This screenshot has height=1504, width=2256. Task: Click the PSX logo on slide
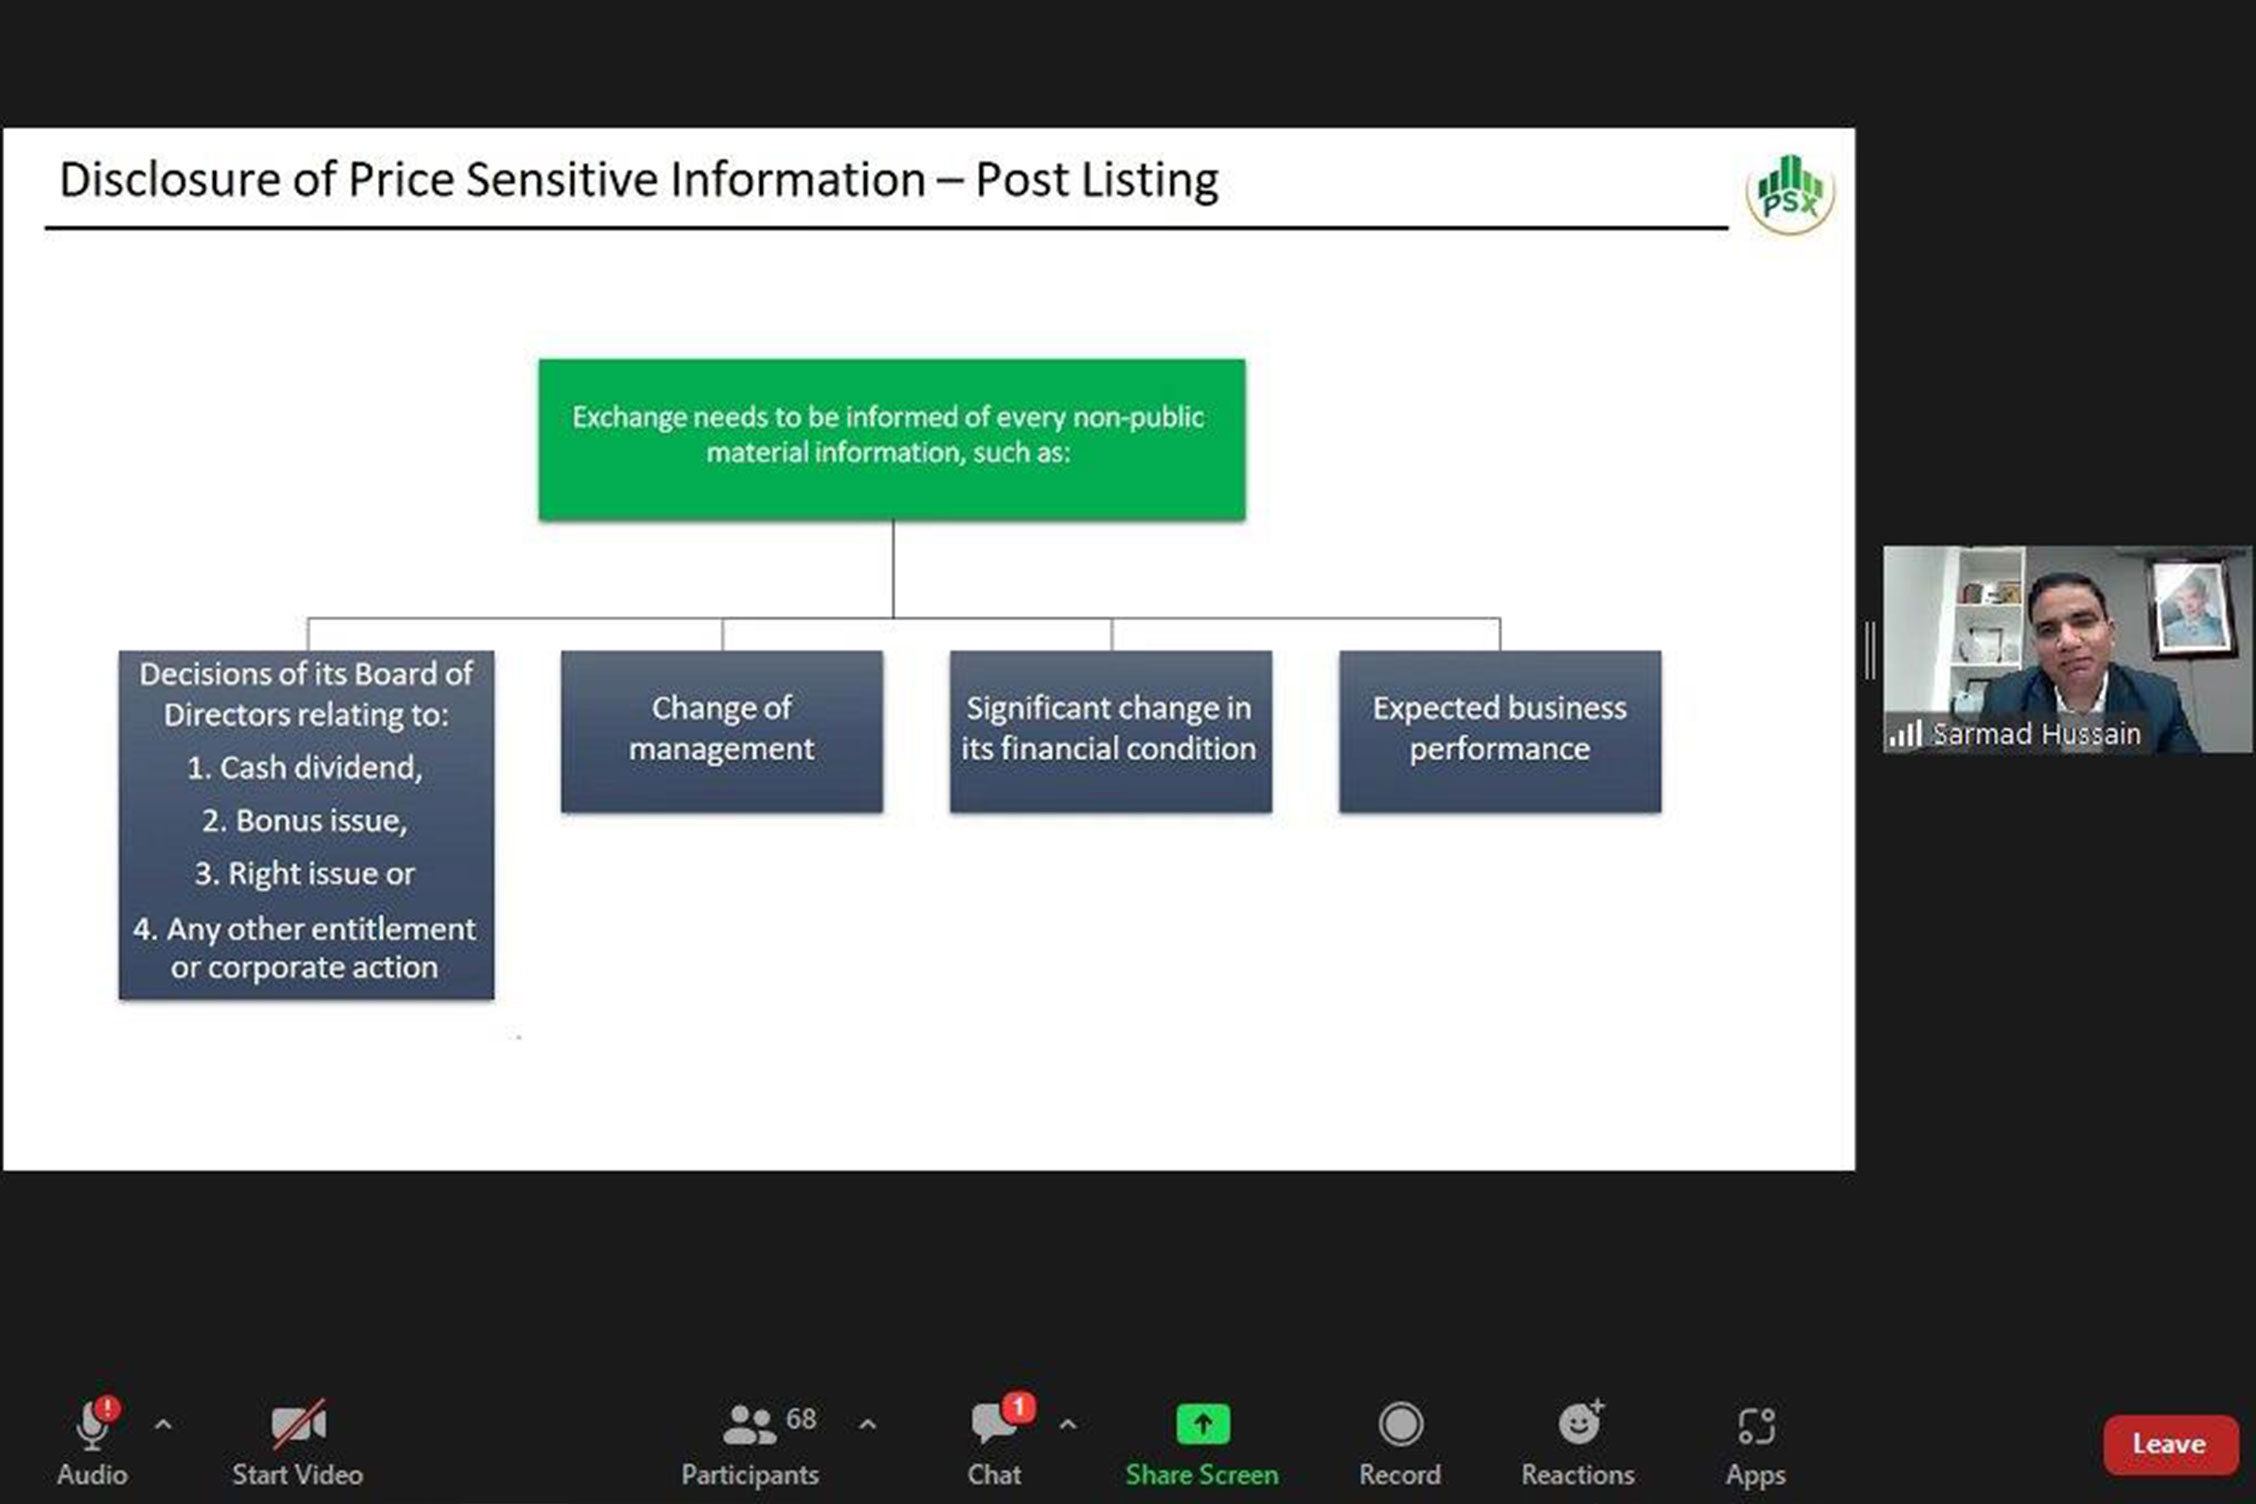tap(1790, 193)
